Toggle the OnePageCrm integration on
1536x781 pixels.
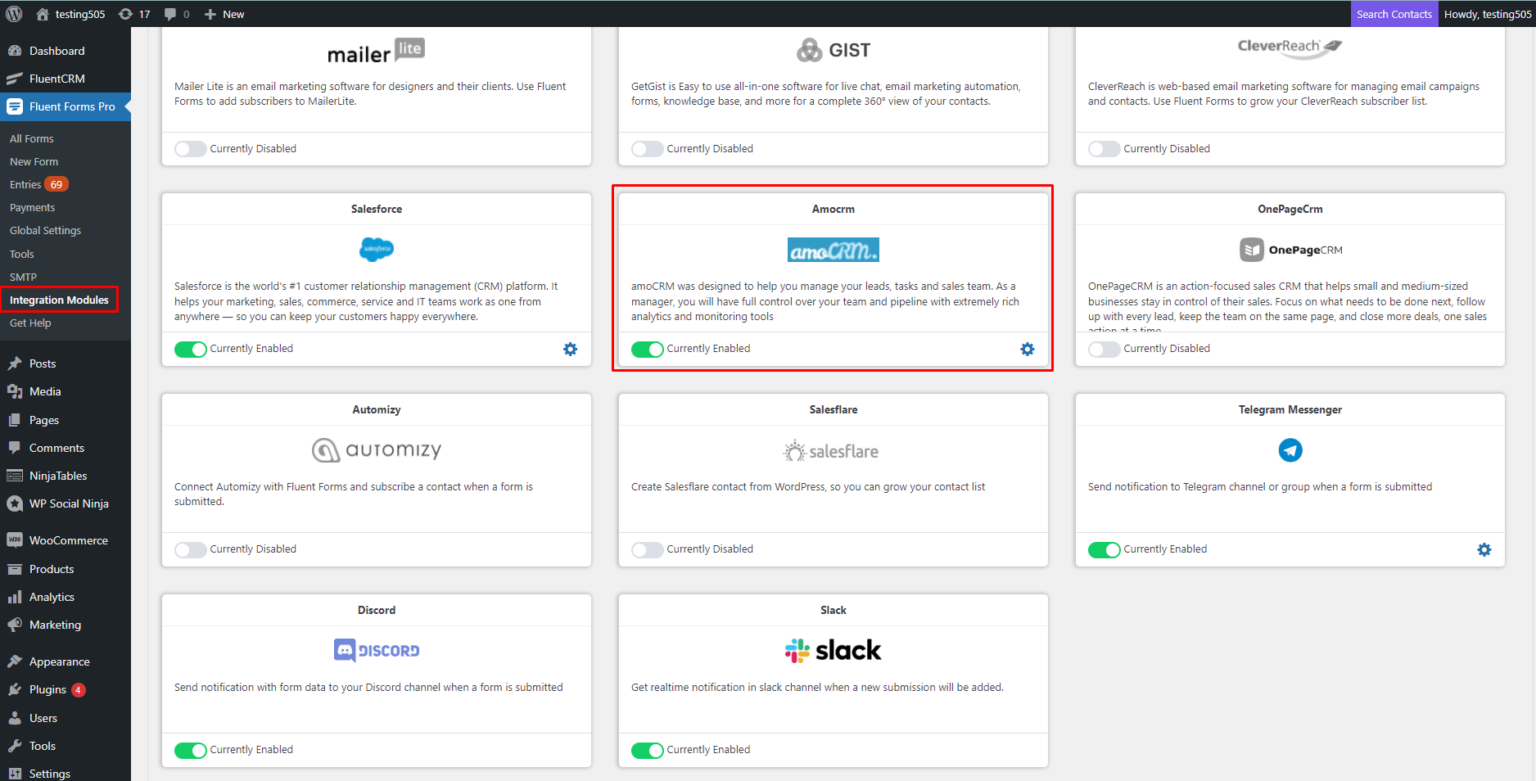tap(1104, 348)
